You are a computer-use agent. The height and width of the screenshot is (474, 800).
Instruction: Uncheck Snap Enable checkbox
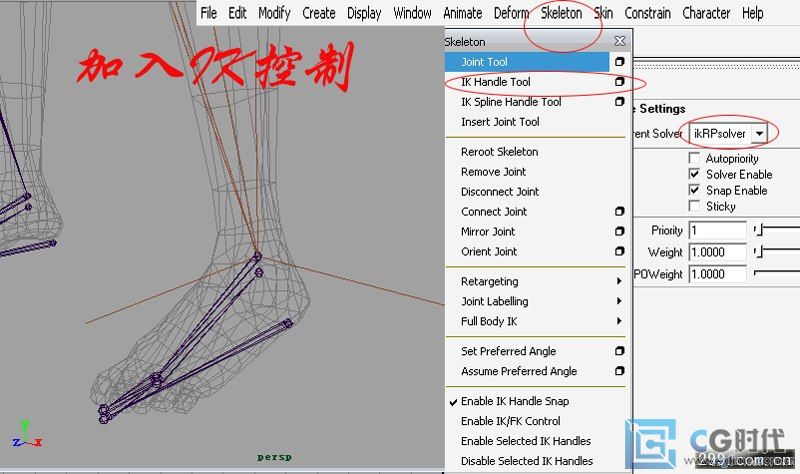click(694, 190)
